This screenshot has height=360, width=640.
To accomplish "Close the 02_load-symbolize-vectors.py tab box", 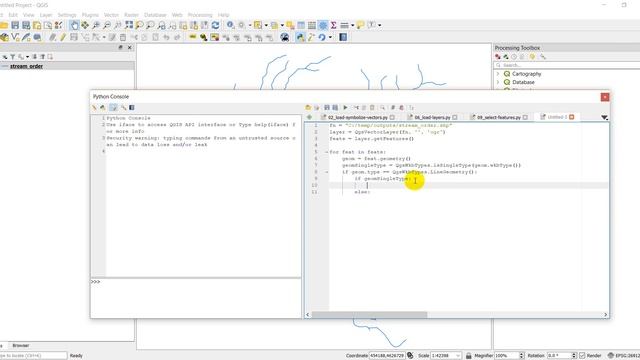I will [x=392, y=117].
